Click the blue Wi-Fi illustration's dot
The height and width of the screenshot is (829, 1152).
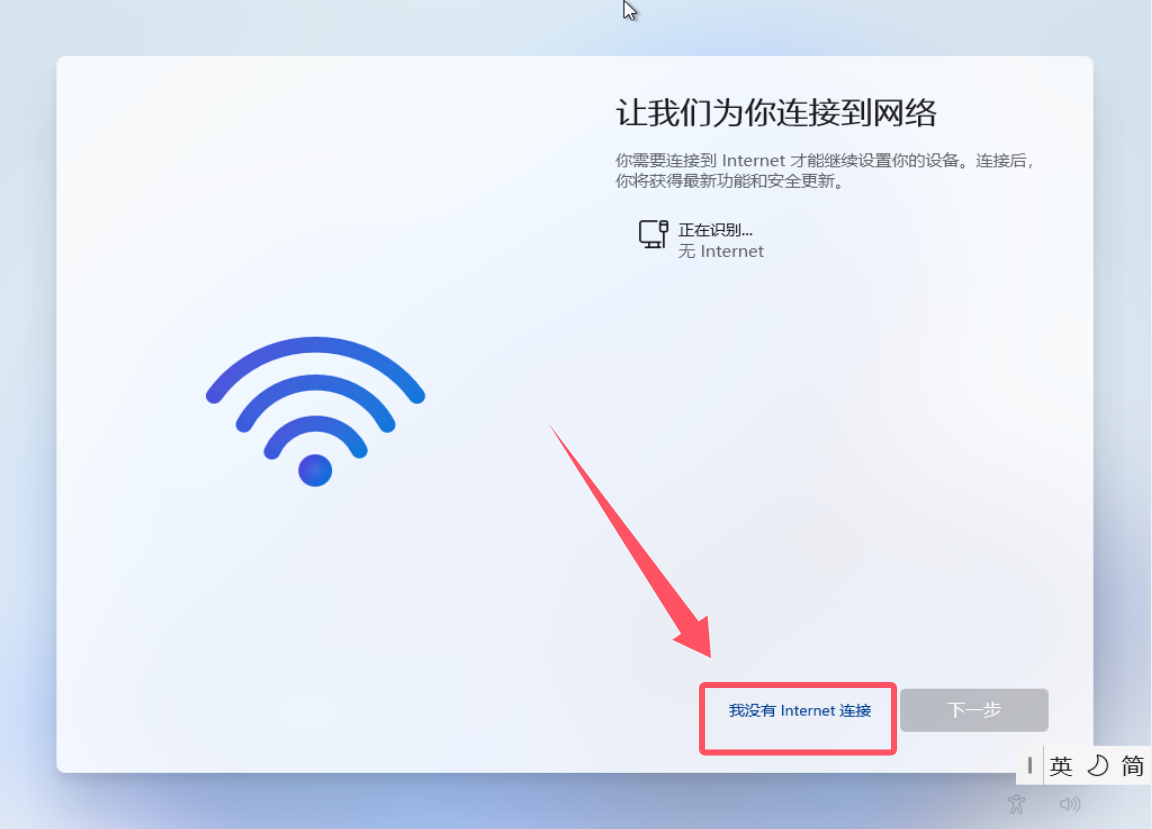pyautogui.click(x=315, y=470)
